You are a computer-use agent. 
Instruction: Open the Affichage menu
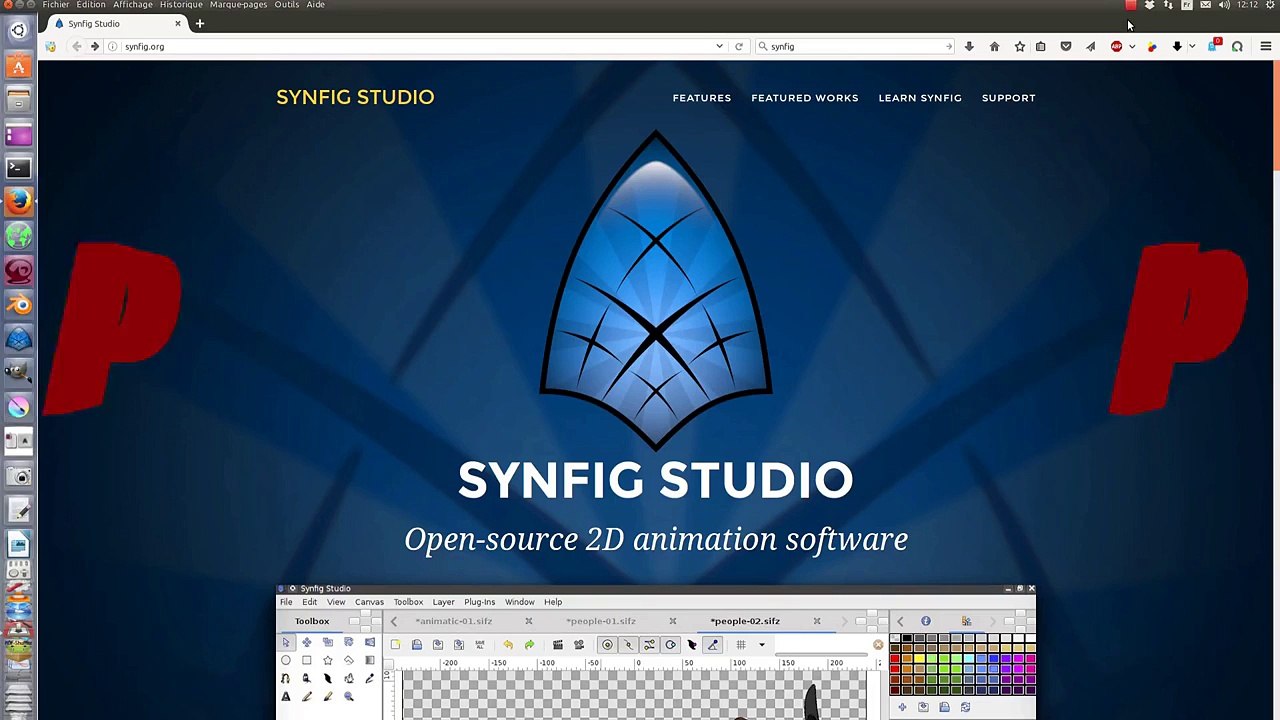click(133, 5)
